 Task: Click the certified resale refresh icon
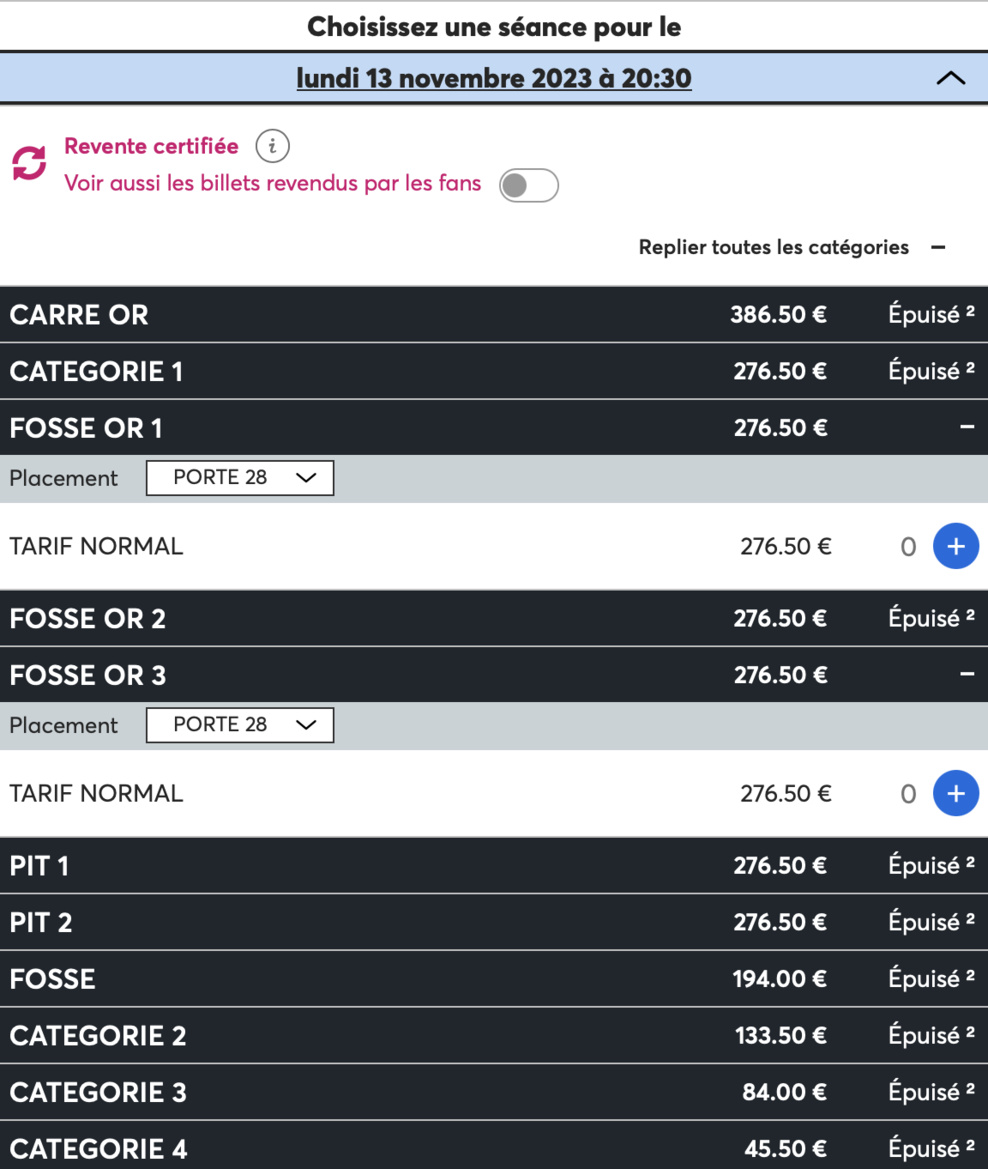coord(30,160)
